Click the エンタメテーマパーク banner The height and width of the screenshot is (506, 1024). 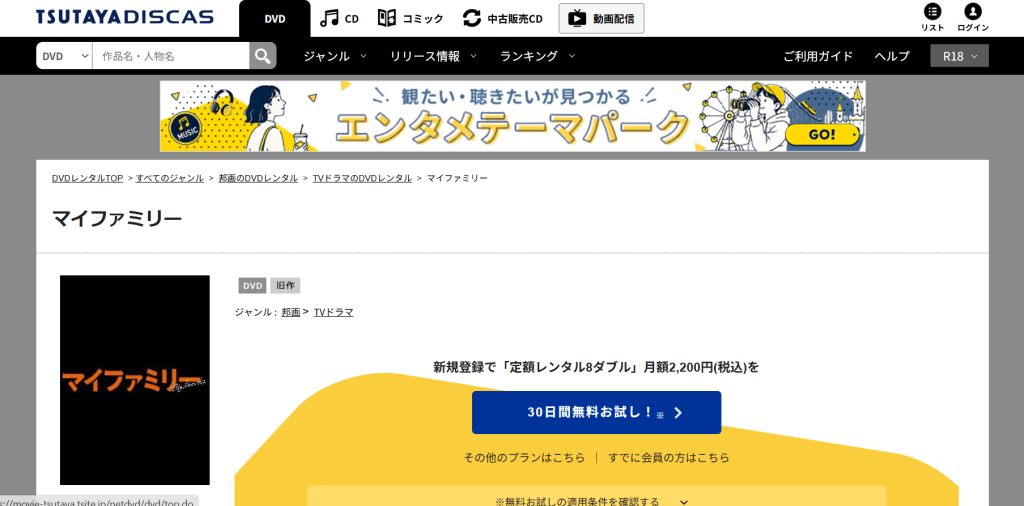tap(513, 116)
